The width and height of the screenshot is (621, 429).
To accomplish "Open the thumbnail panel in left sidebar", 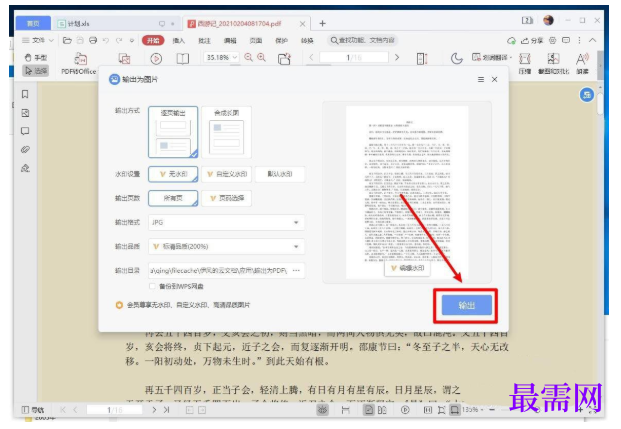I will pos(25,113).
